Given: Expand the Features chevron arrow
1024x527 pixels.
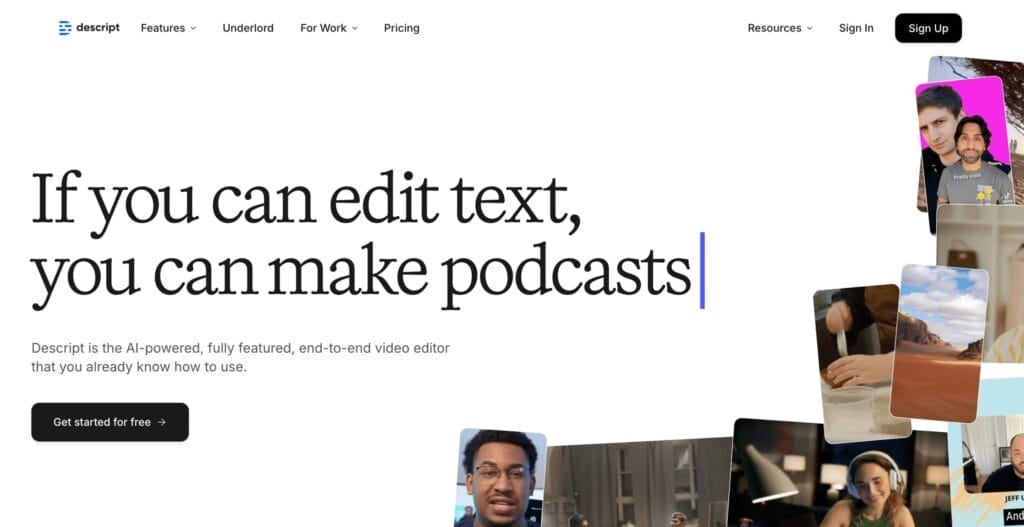Looking at the screenshot, I should (x=194, y=29).
